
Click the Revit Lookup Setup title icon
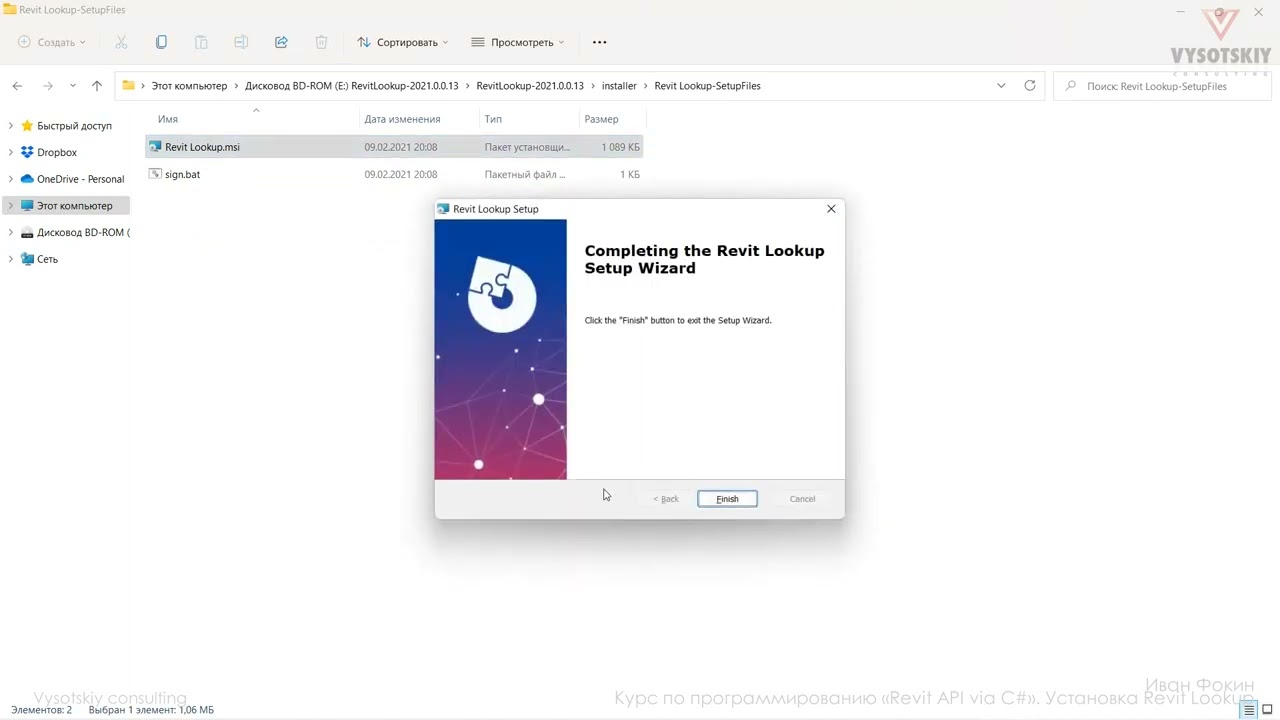(443, 209)
